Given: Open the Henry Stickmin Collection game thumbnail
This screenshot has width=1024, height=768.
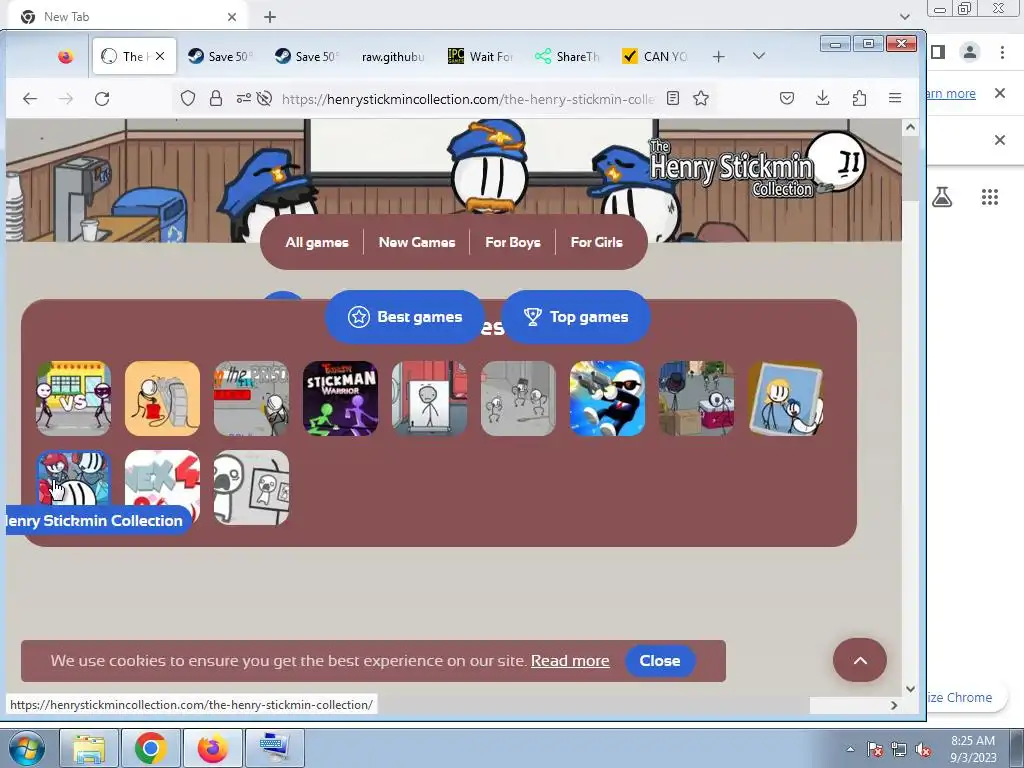Looking at the screenshot, I should click(x=73, y=479).
